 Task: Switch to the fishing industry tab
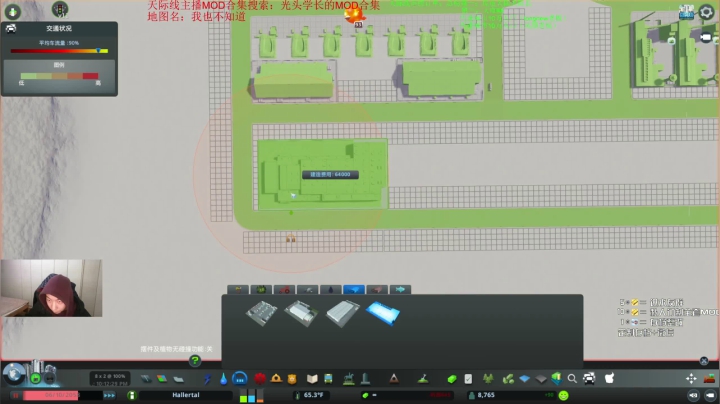400,290
